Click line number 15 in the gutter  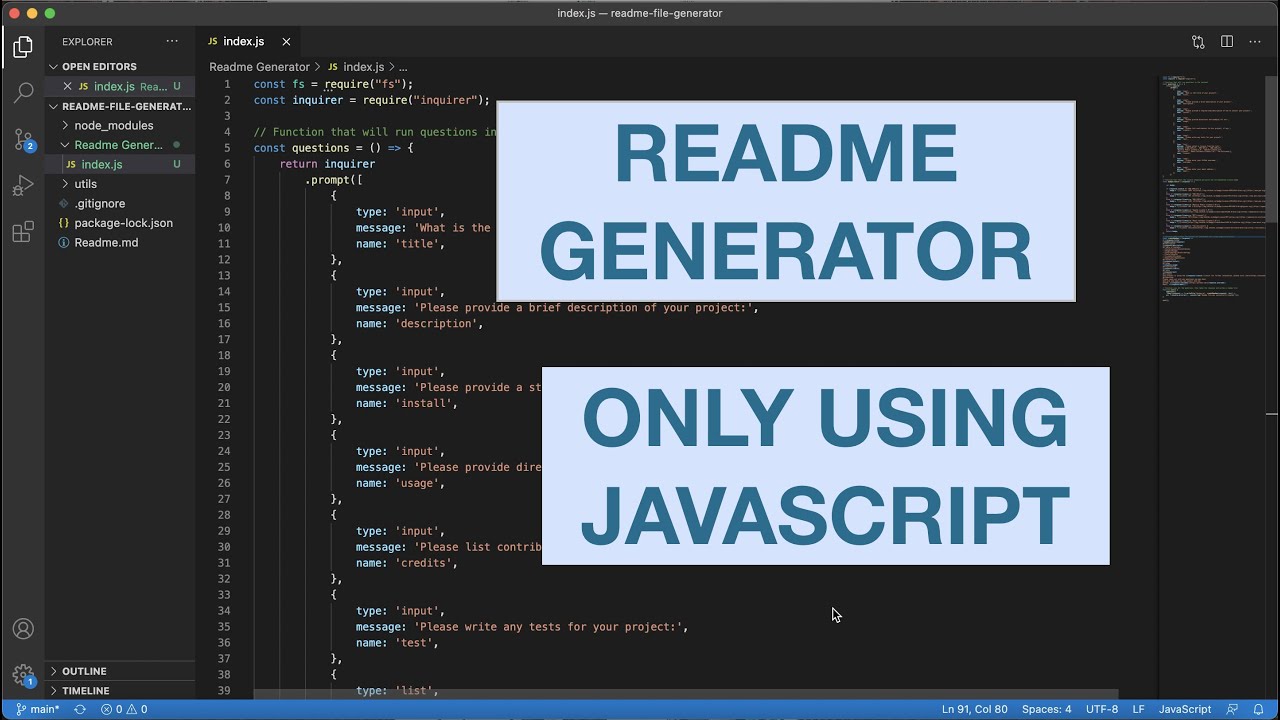pyautogui.click(x=224, y=307)
